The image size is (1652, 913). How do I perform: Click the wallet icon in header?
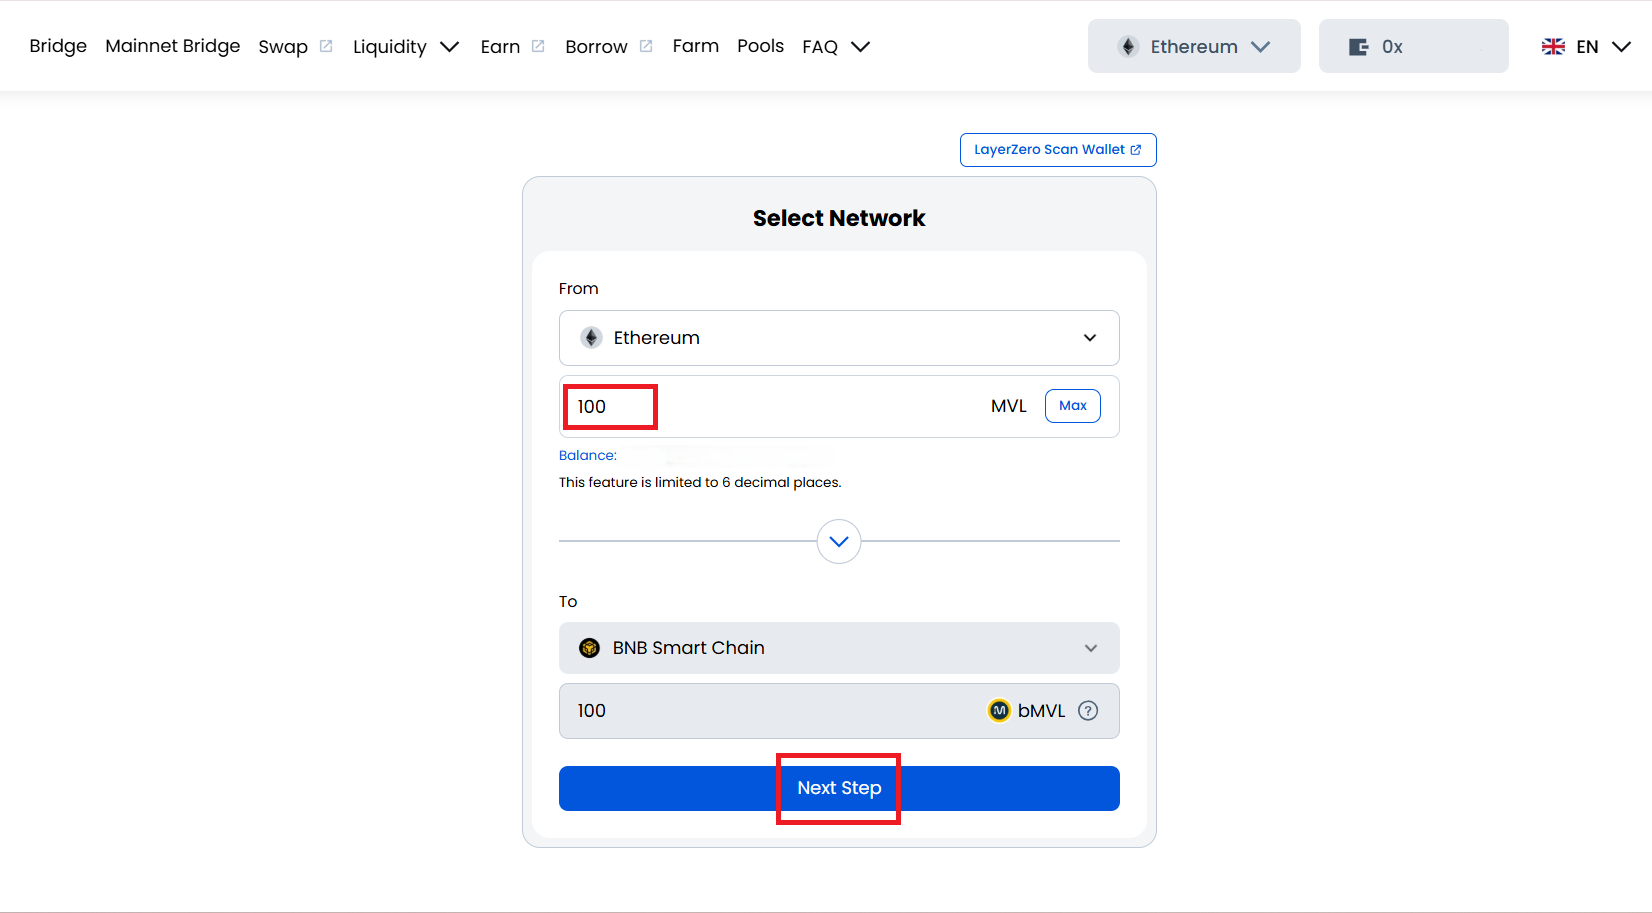pyautogui.click(x=1358, y=47)
